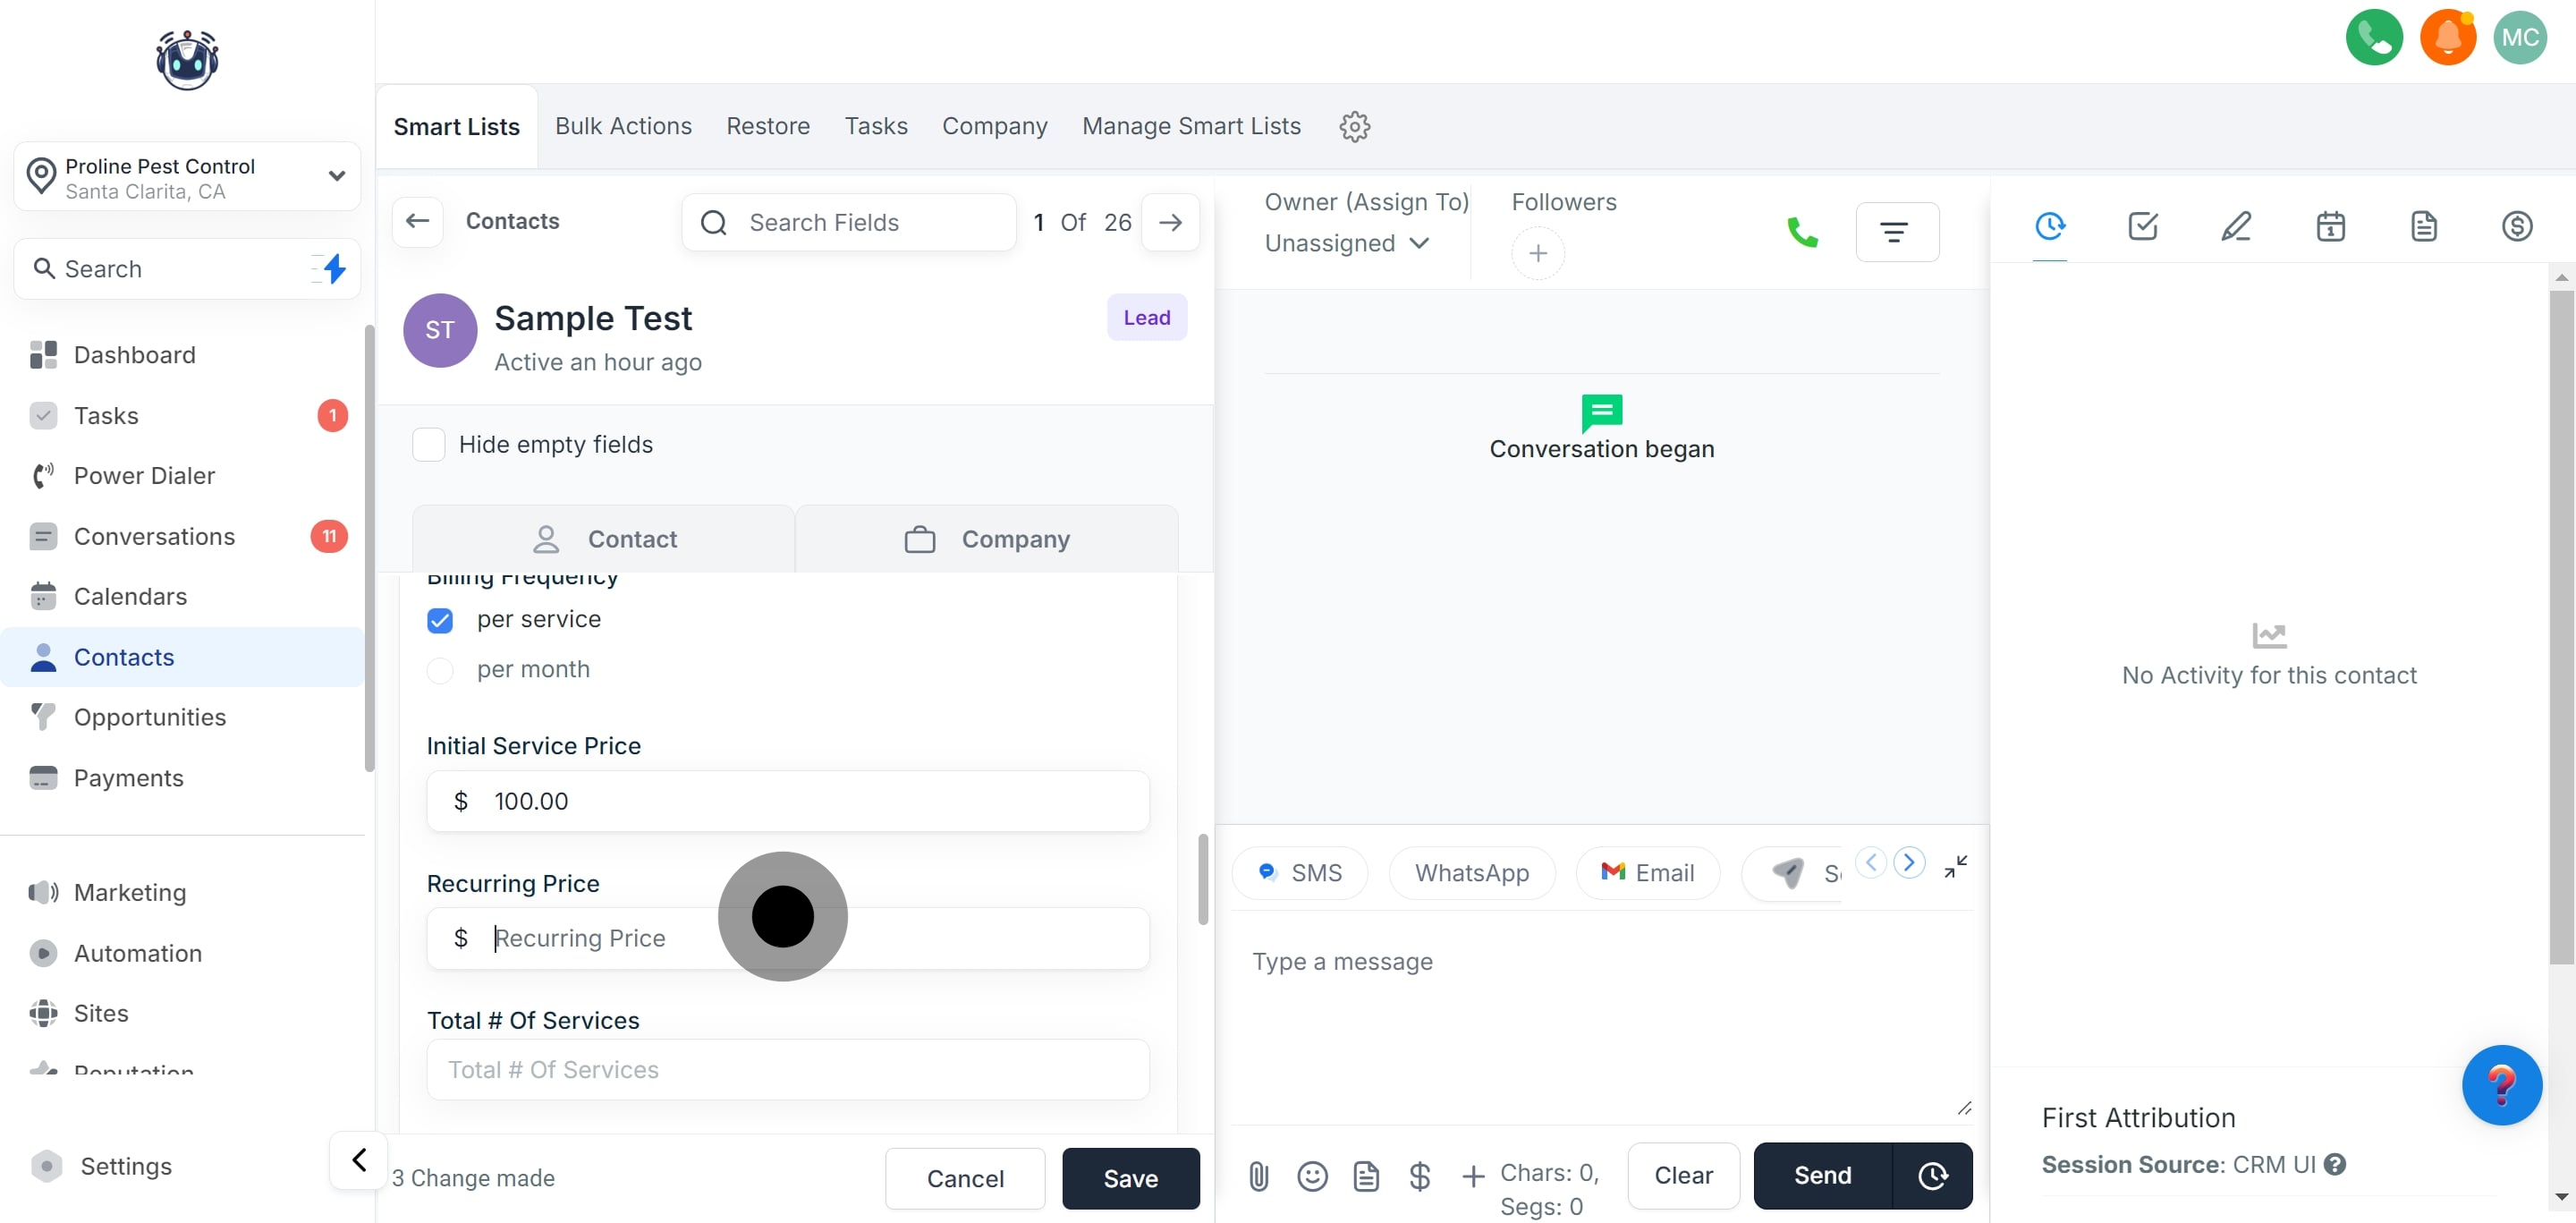This screenshot has width=2576, height=1223.
Task: Click the Total # Of Services input field
Action: [787, 1069]
